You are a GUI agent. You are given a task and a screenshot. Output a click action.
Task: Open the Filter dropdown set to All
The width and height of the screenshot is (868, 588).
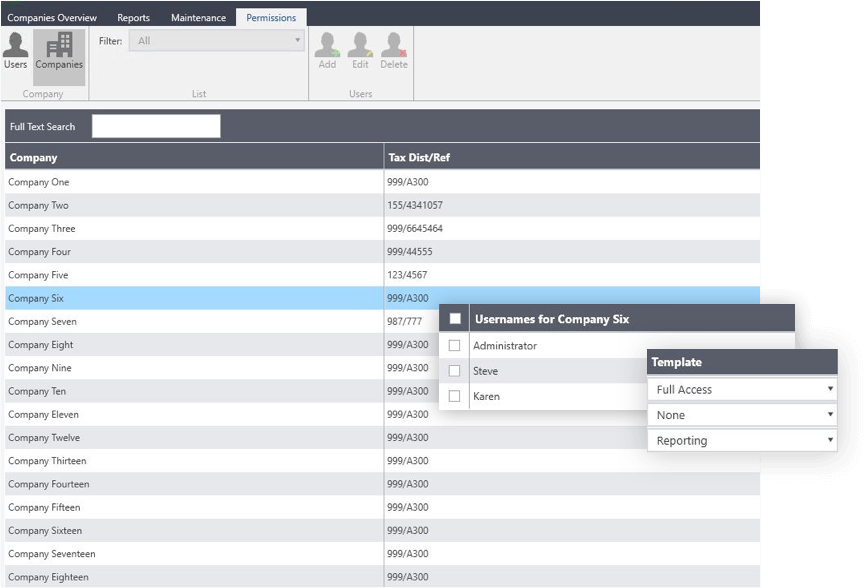(x=217, y=41)
